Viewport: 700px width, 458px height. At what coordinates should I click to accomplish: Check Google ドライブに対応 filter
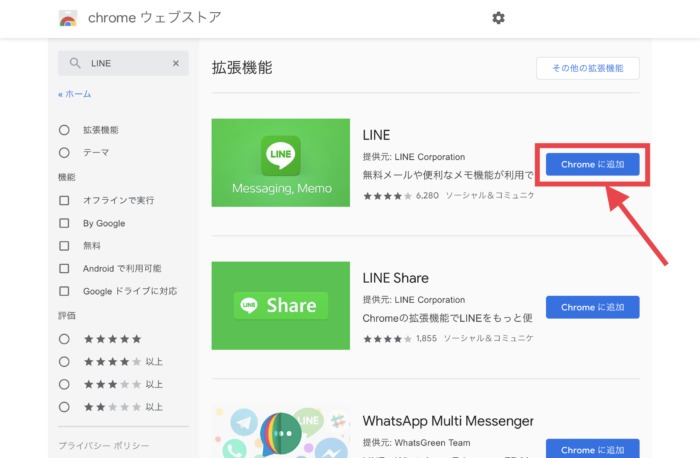tap(64, 291)
